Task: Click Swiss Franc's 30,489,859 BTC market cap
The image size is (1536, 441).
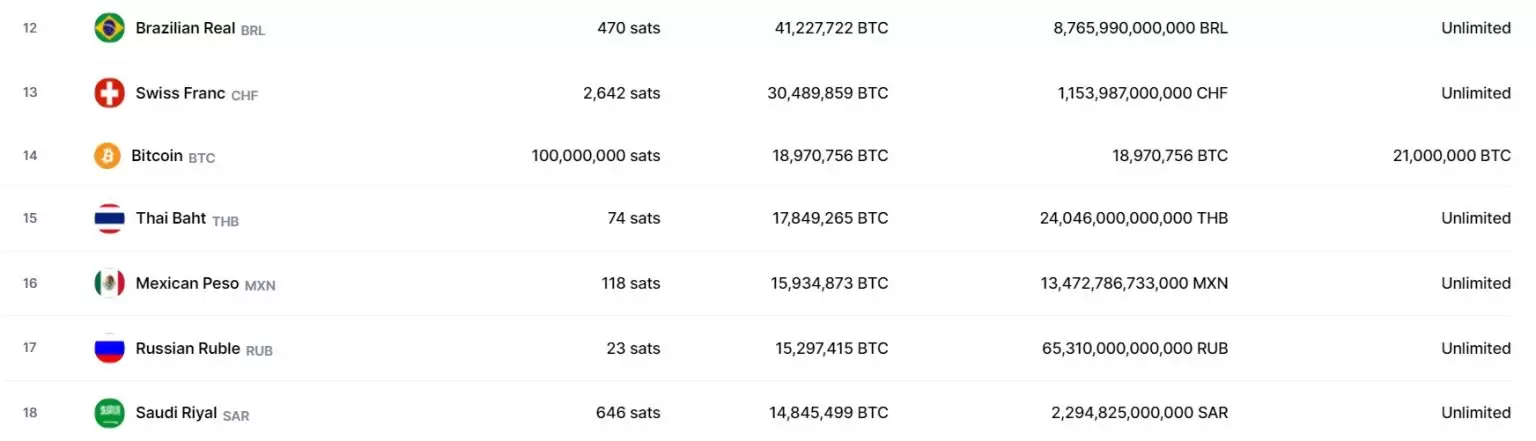Action: click(830, 93)
